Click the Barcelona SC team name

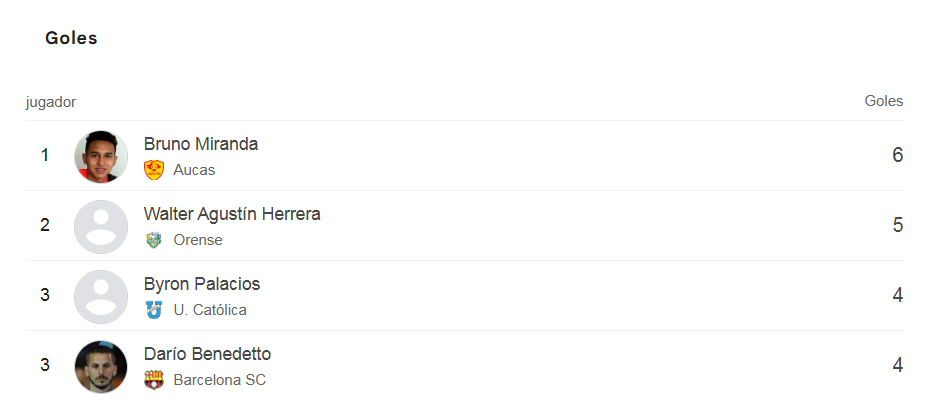[220, 380]
